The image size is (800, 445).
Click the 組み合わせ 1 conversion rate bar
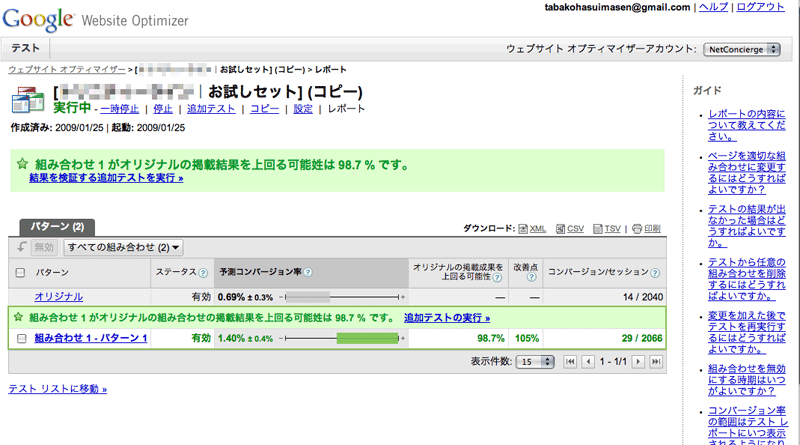(340, 339)
